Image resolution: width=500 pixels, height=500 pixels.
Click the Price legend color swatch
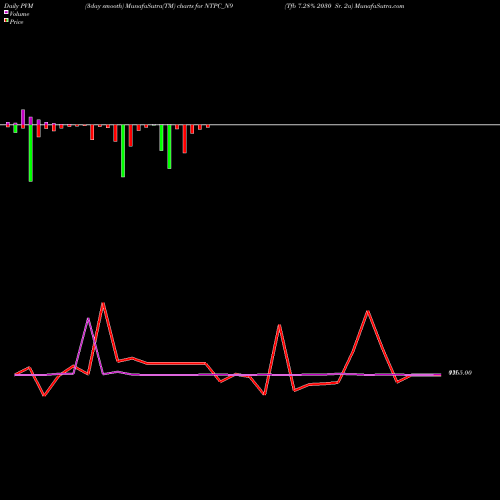pyautogui.click(x=6, y=20)
